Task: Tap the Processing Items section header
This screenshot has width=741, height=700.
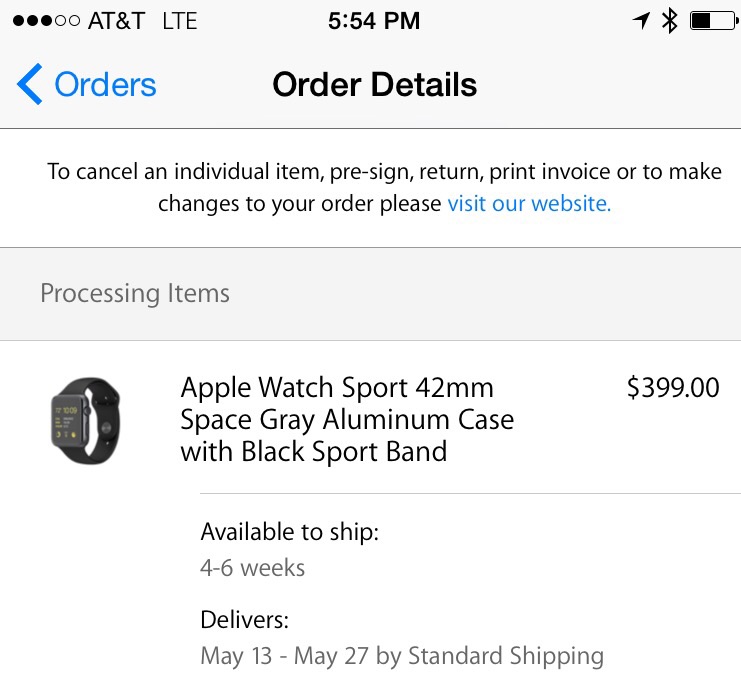Action: click(x=135, y=293)
